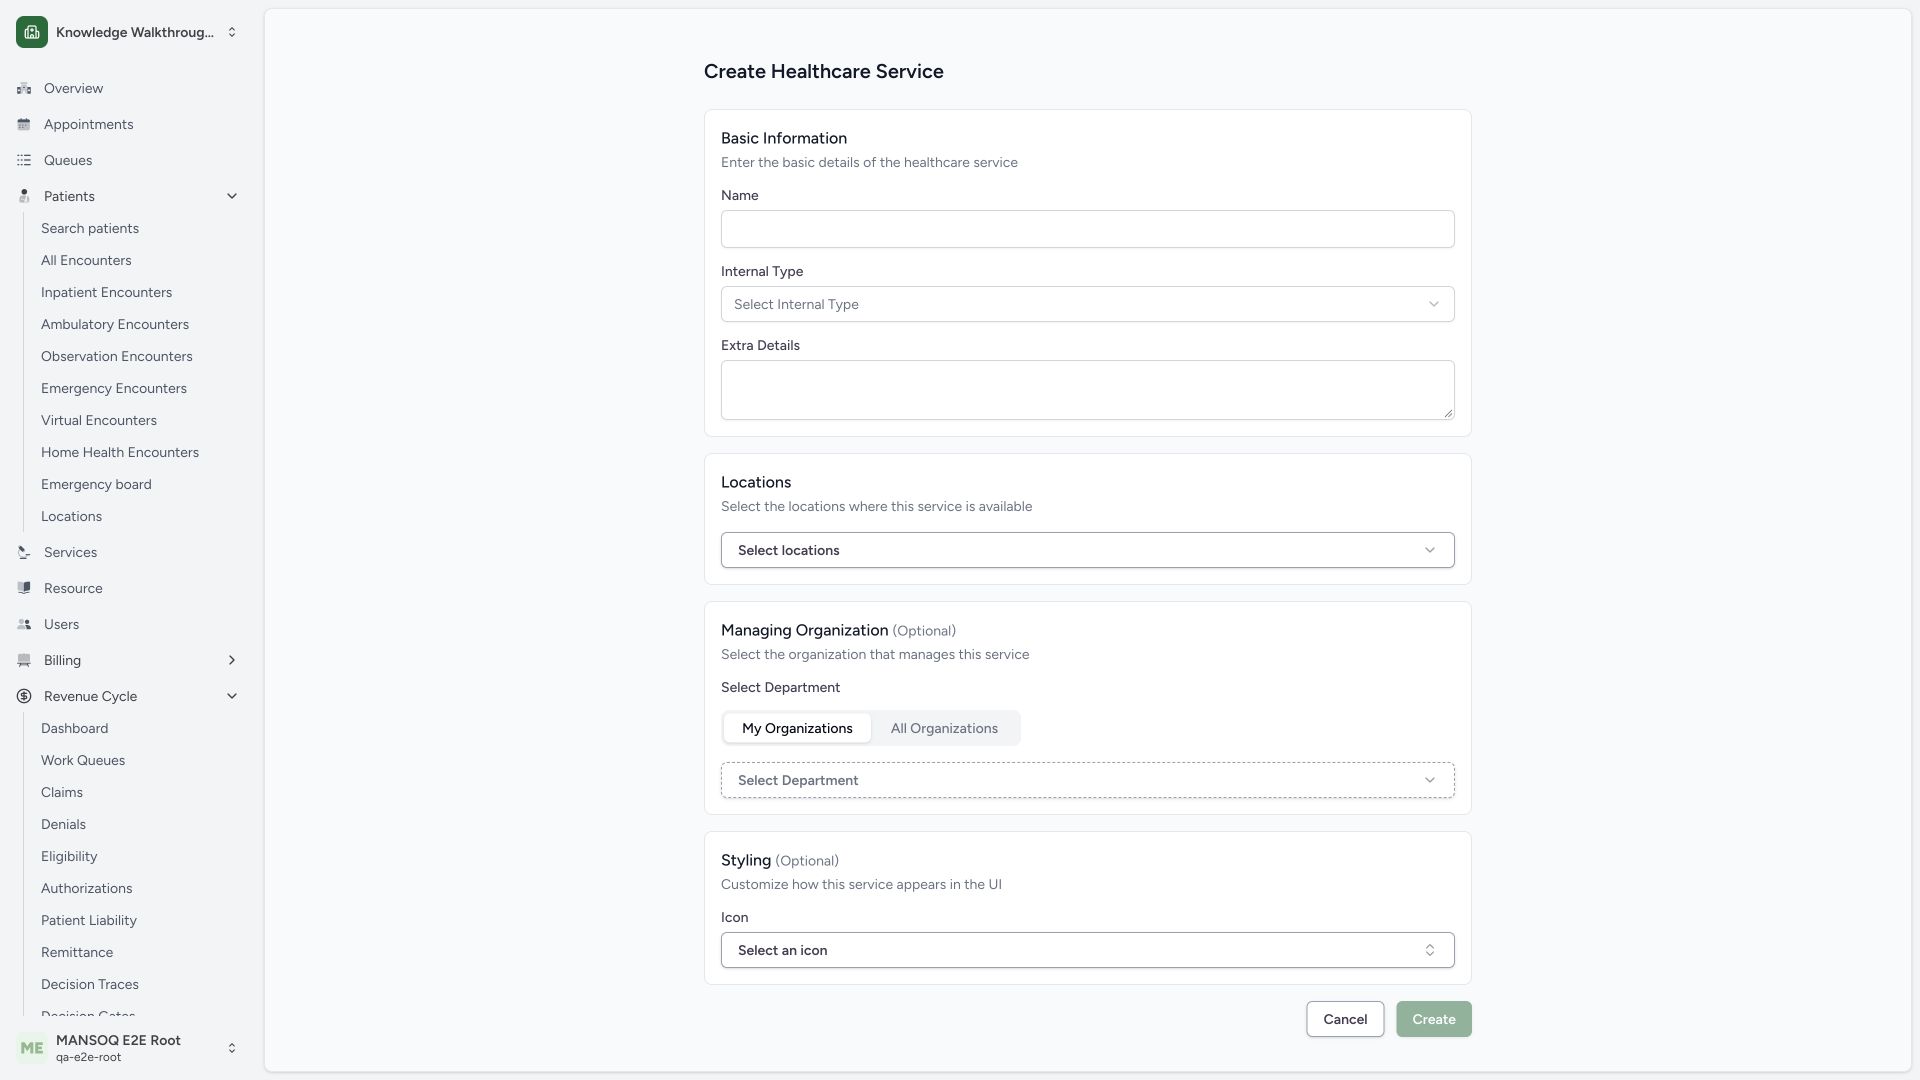Click the Revenue Cycle dollar icon

tap(24, 696)
